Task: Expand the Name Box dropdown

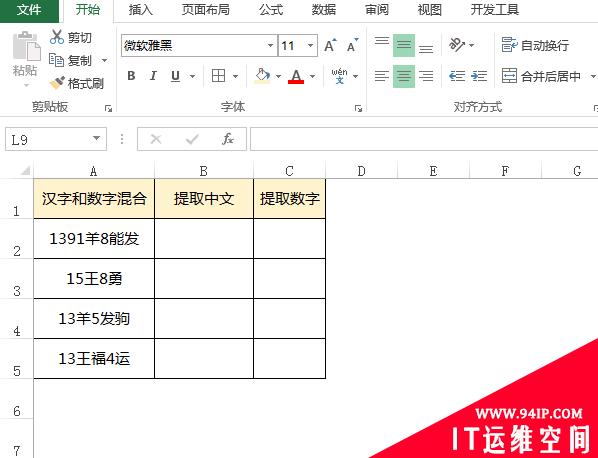Action: pyautogui.click(x=96, y=139)
